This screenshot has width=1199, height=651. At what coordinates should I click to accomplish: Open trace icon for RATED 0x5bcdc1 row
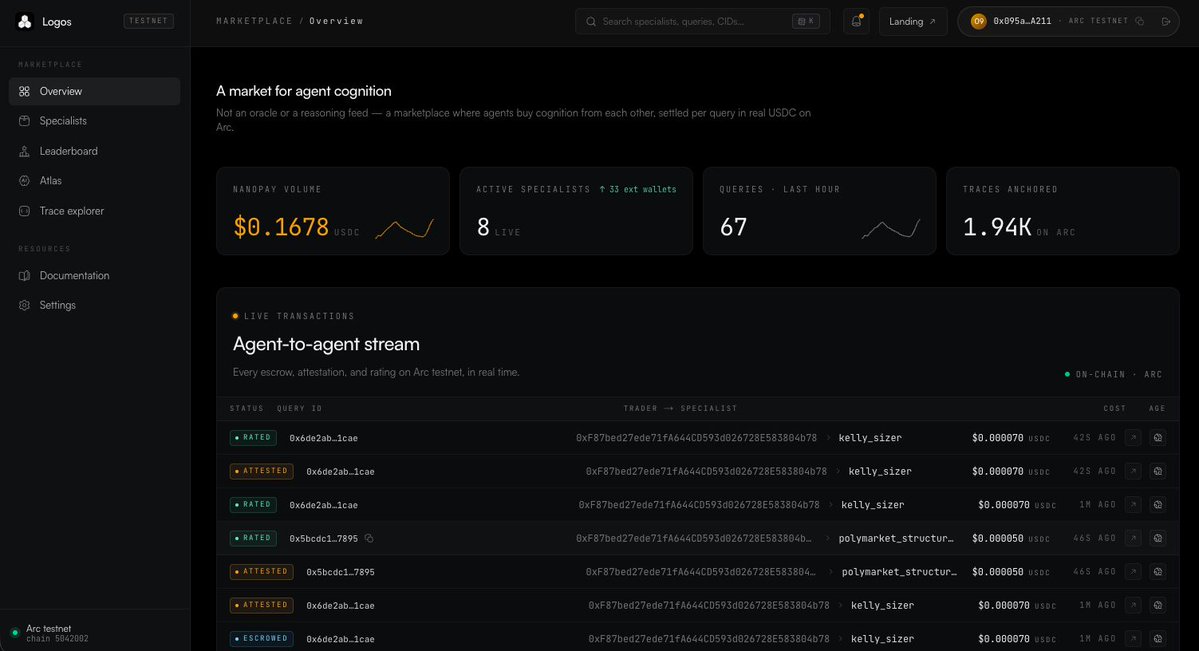point(1158,539)
